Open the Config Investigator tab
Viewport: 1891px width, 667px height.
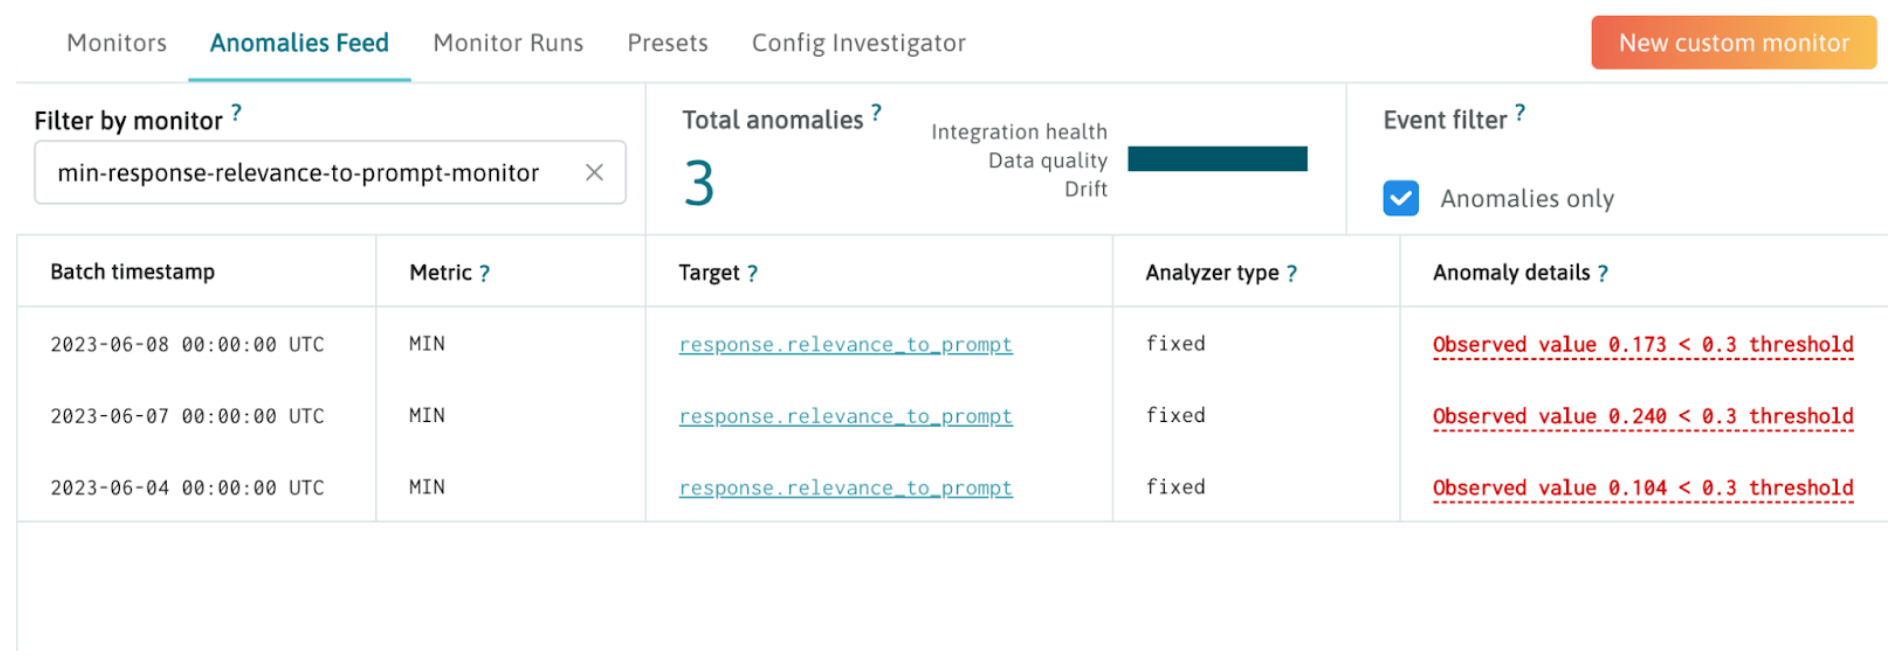[x=858, y=42]
